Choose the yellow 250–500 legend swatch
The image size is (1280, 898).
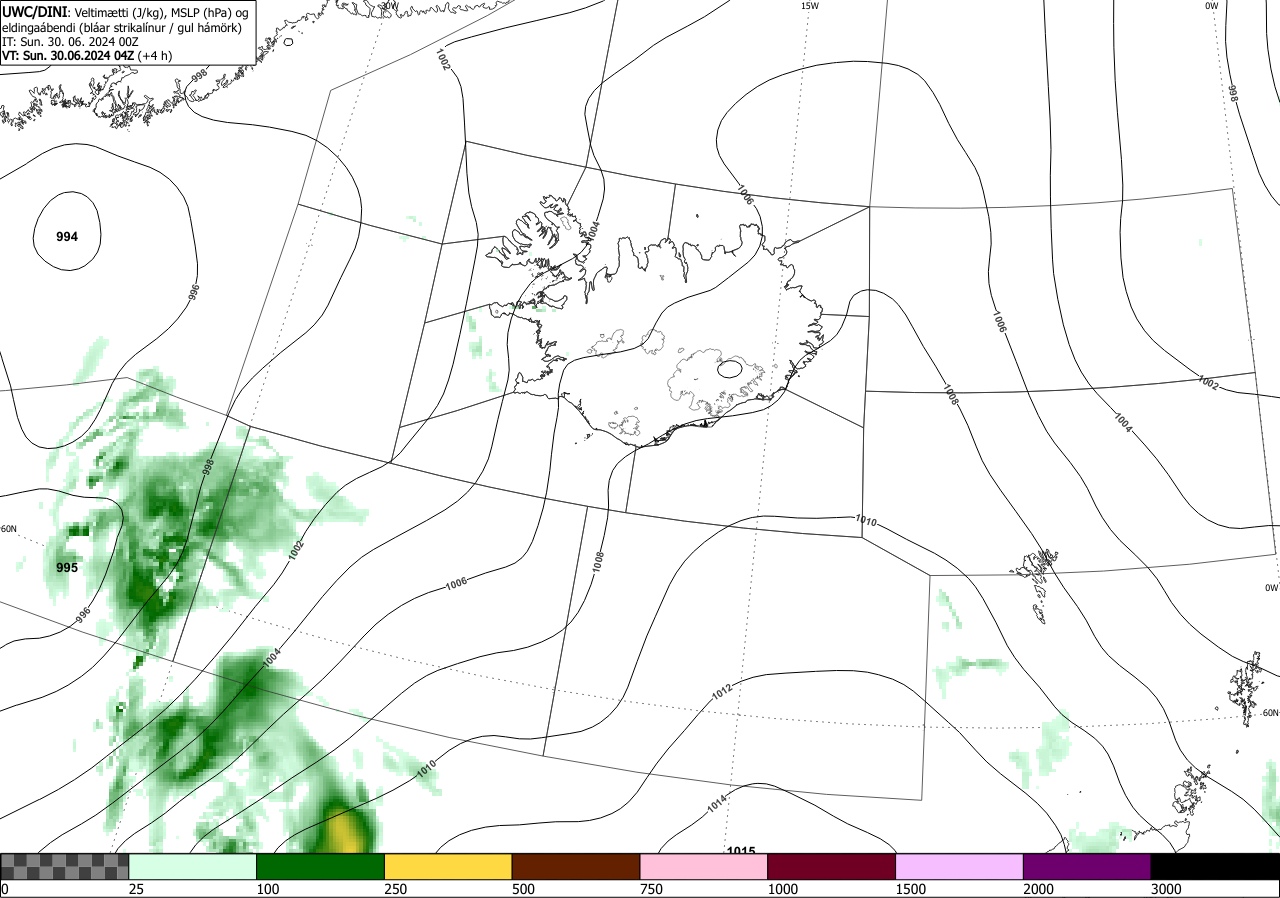coord(448,867)
